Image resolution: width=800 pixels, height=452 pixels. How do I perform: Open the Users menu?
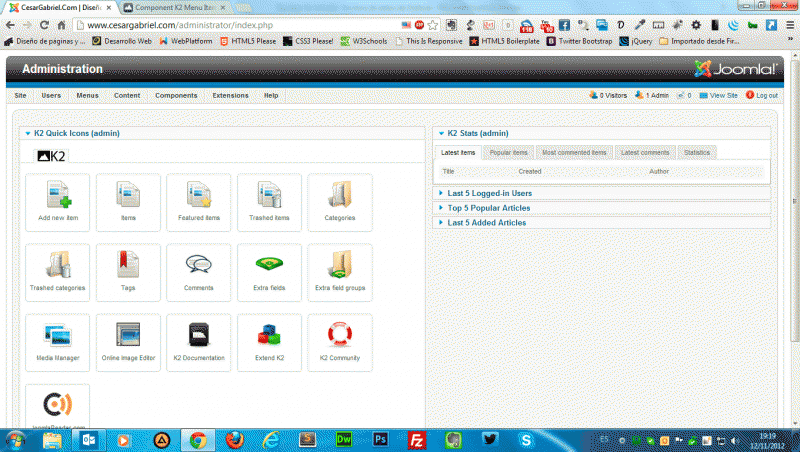pos(51,95)
